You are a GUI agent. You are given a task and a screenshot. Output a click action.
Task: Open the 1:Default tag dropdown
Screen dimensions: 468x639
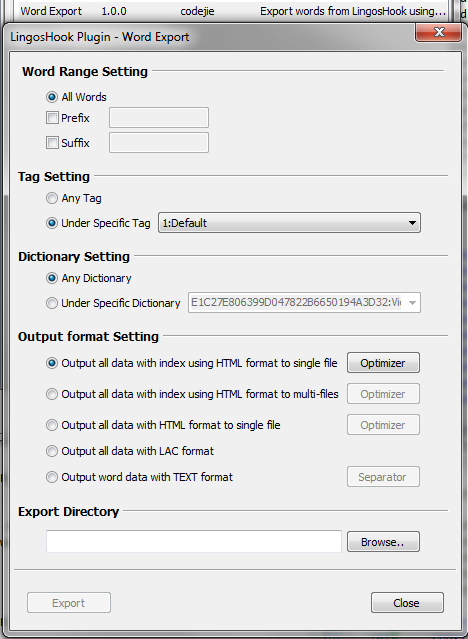[289, 223]
